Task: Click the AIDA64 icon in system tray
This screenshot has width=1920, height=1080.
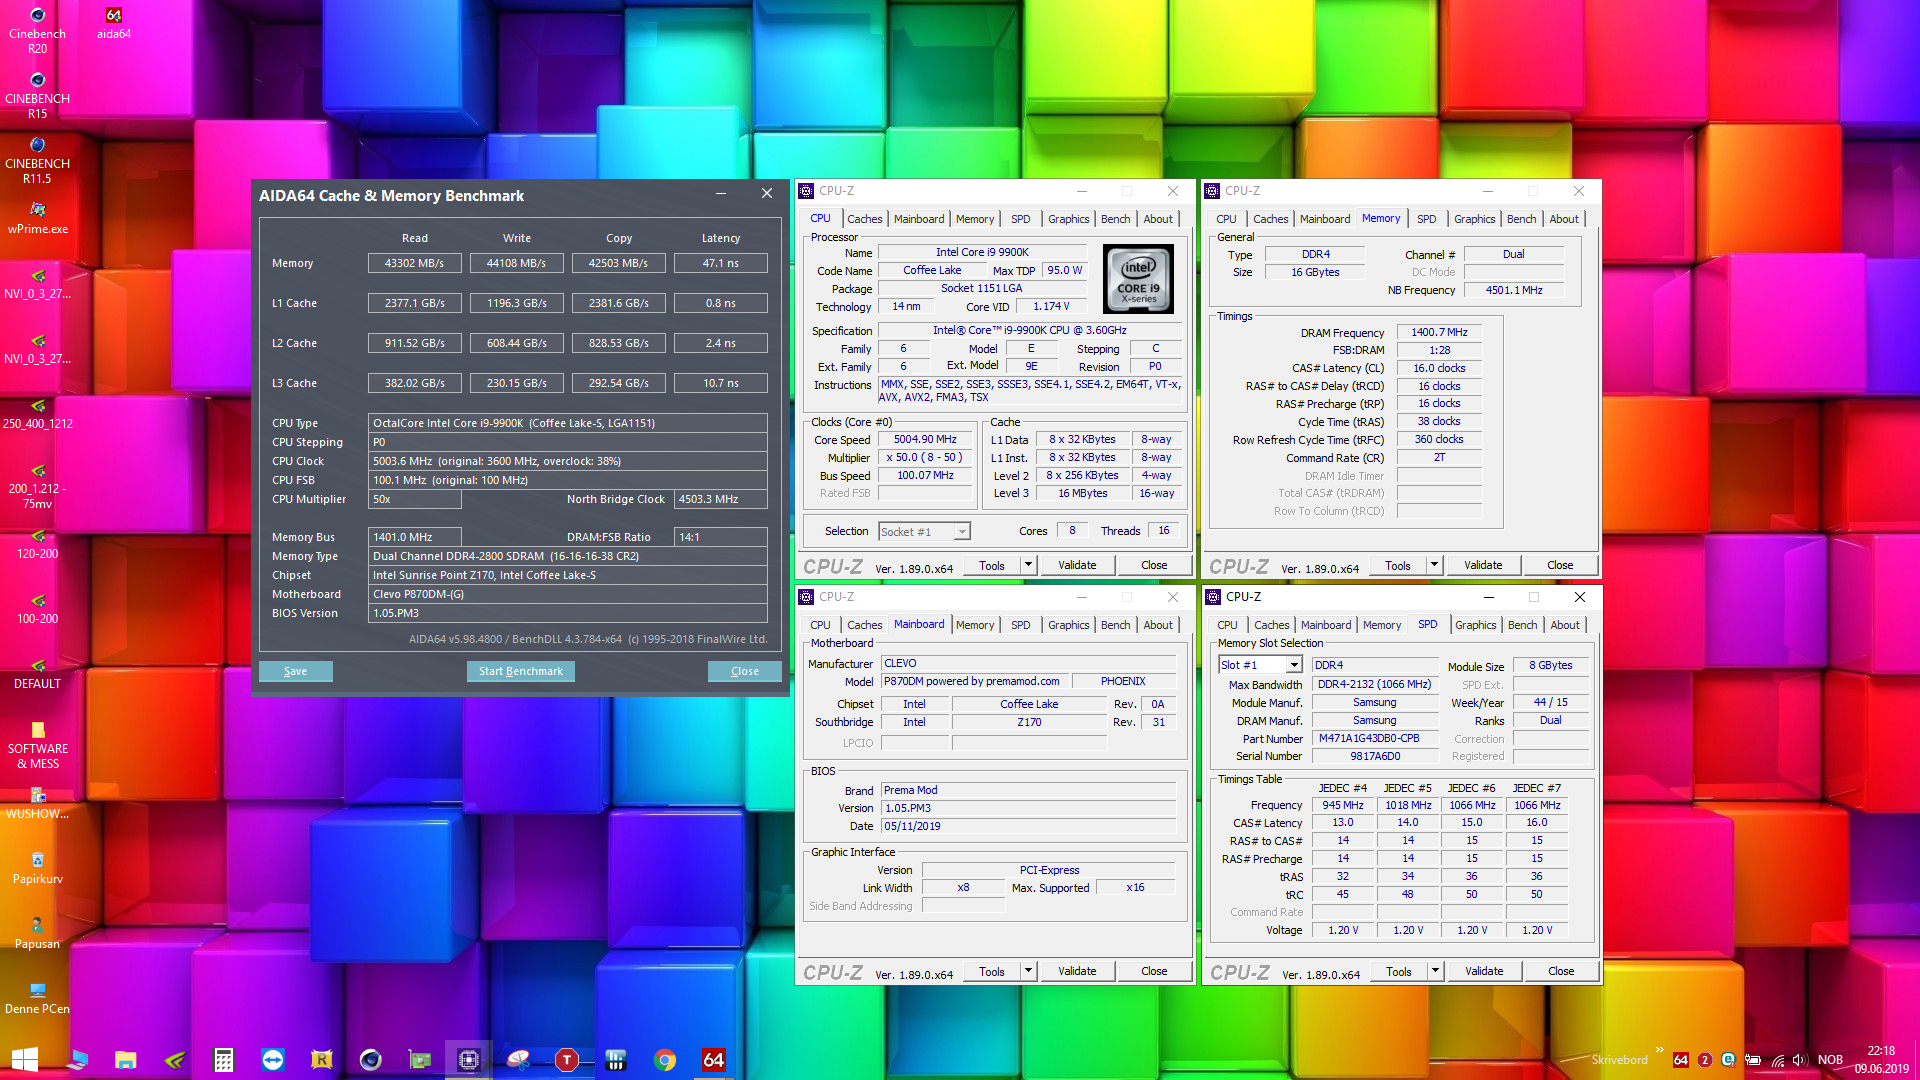Action: (1681, 1060)
